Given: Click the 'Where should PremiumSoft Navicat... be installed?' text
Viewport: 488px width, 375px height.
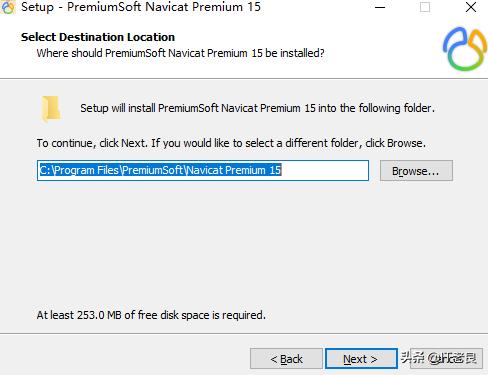Looking at the screenshot, I should [x=180, y=53].
